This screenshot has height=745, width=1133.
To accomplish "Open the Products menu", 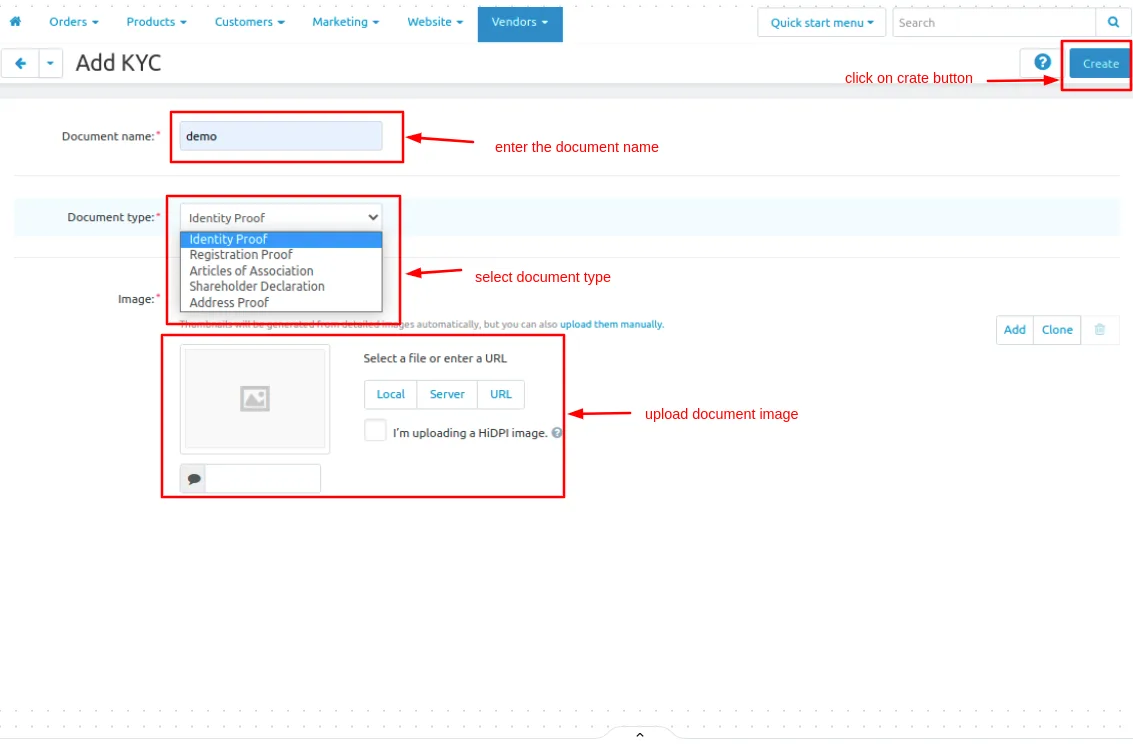I will click(x=156, y=22).
